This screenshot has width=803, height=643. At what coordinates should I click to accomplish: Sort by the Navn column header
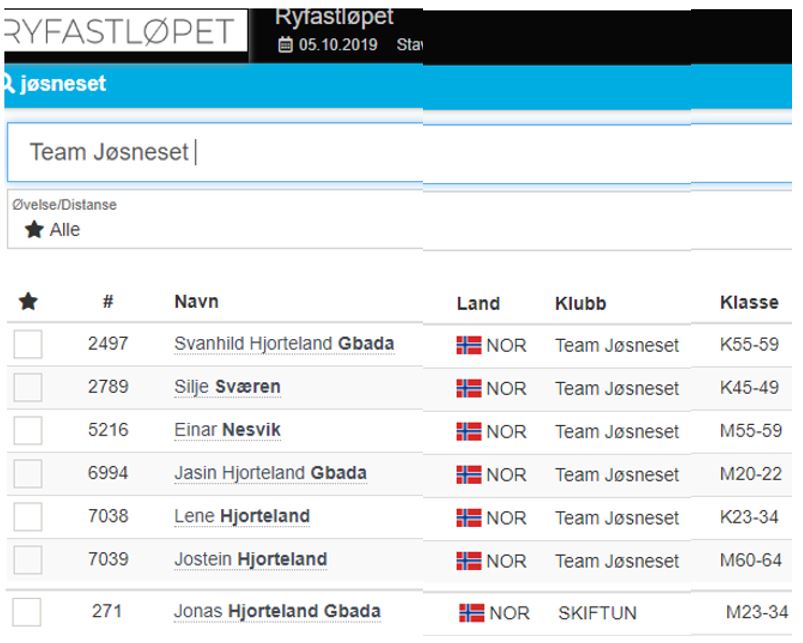tap(196, 301)
